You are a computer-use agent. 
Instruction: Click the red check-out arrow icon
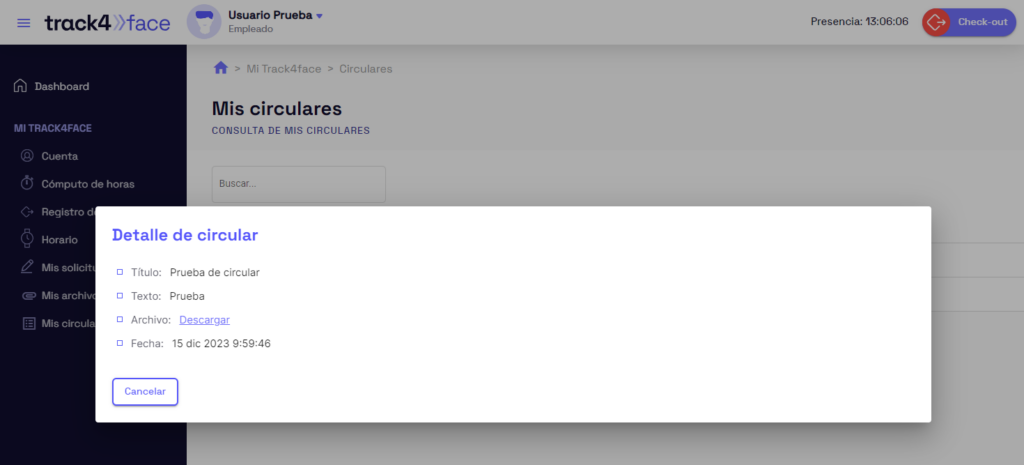[x=936, y=22]
